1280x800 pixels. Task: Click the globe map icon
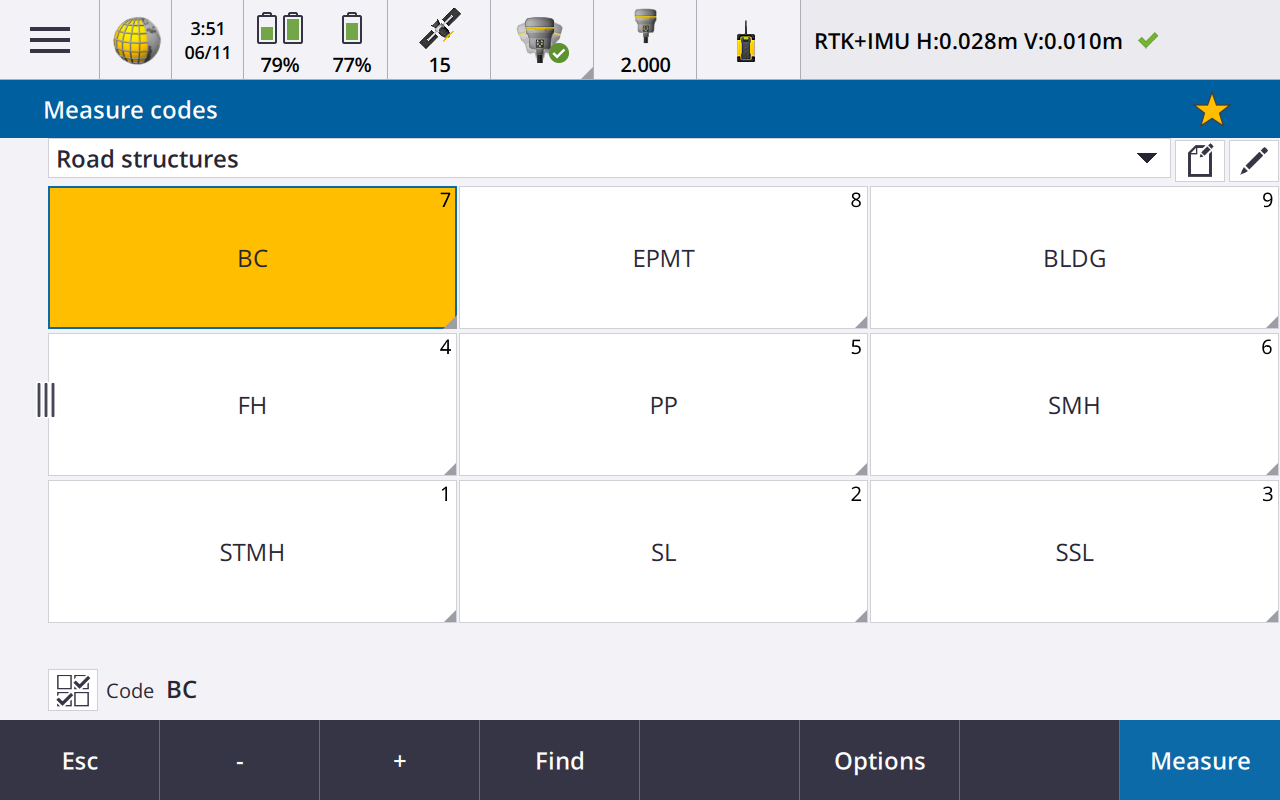136,40
